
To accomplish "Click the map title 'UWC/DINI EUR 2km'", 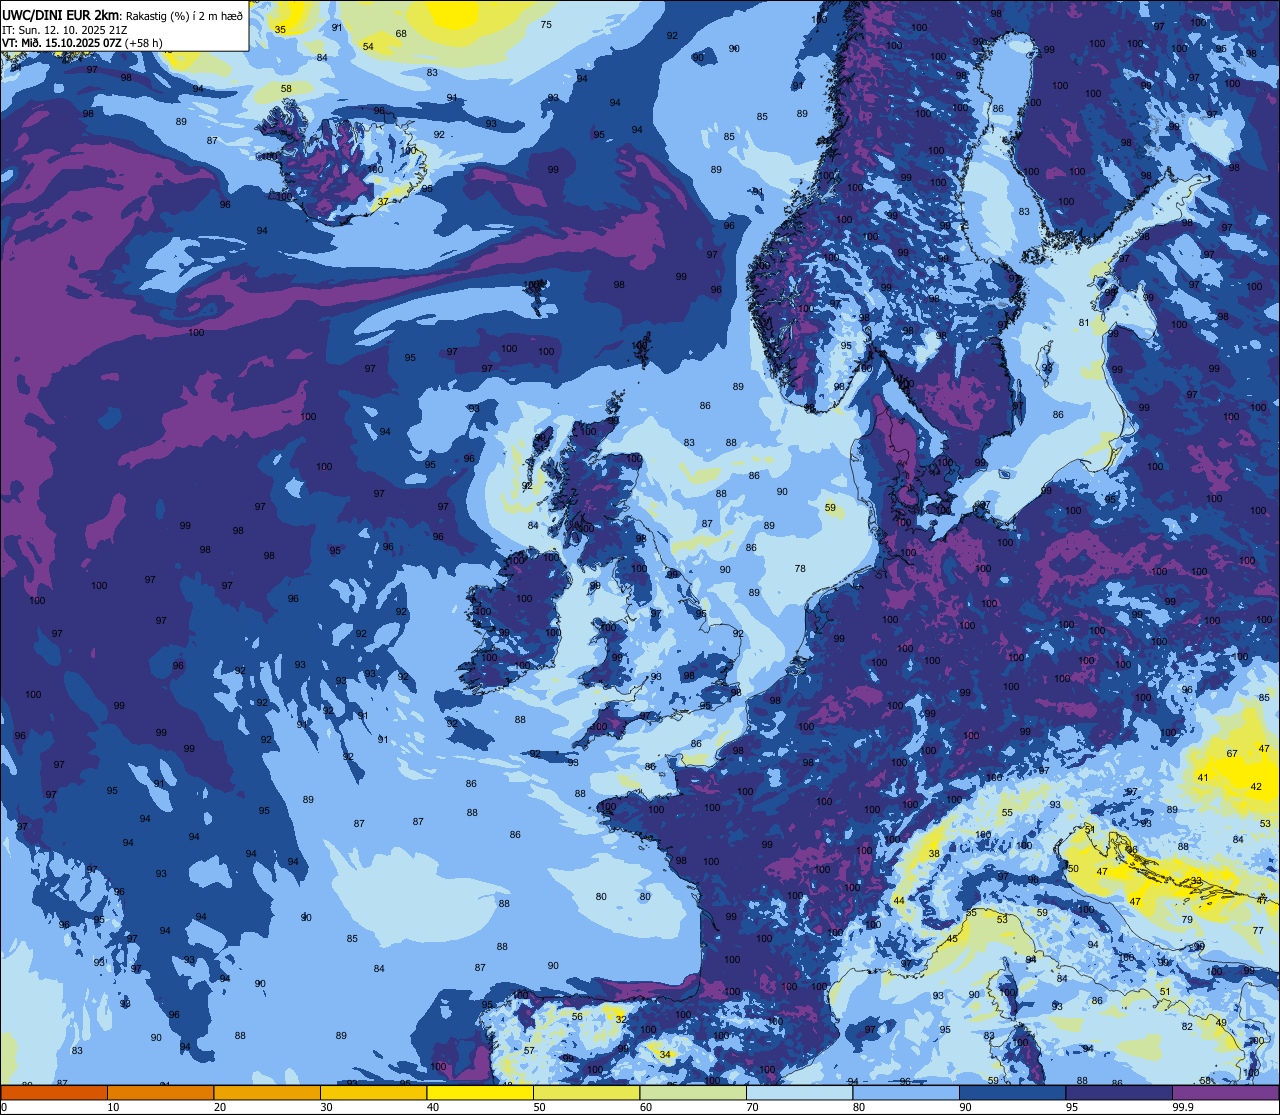I will coord(61,14).
